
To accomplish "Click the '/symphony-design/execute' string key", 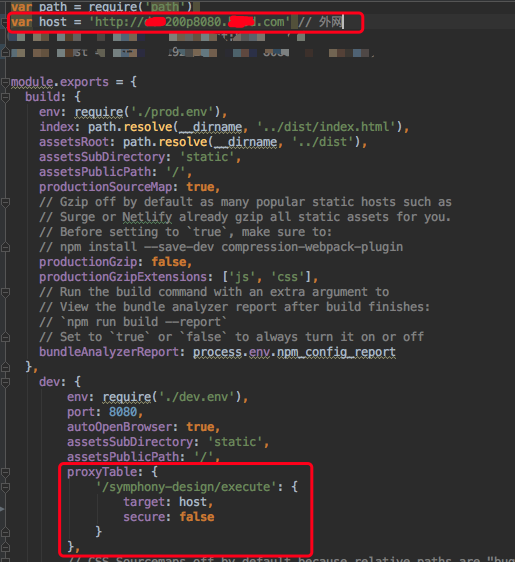I will point(186,487).
